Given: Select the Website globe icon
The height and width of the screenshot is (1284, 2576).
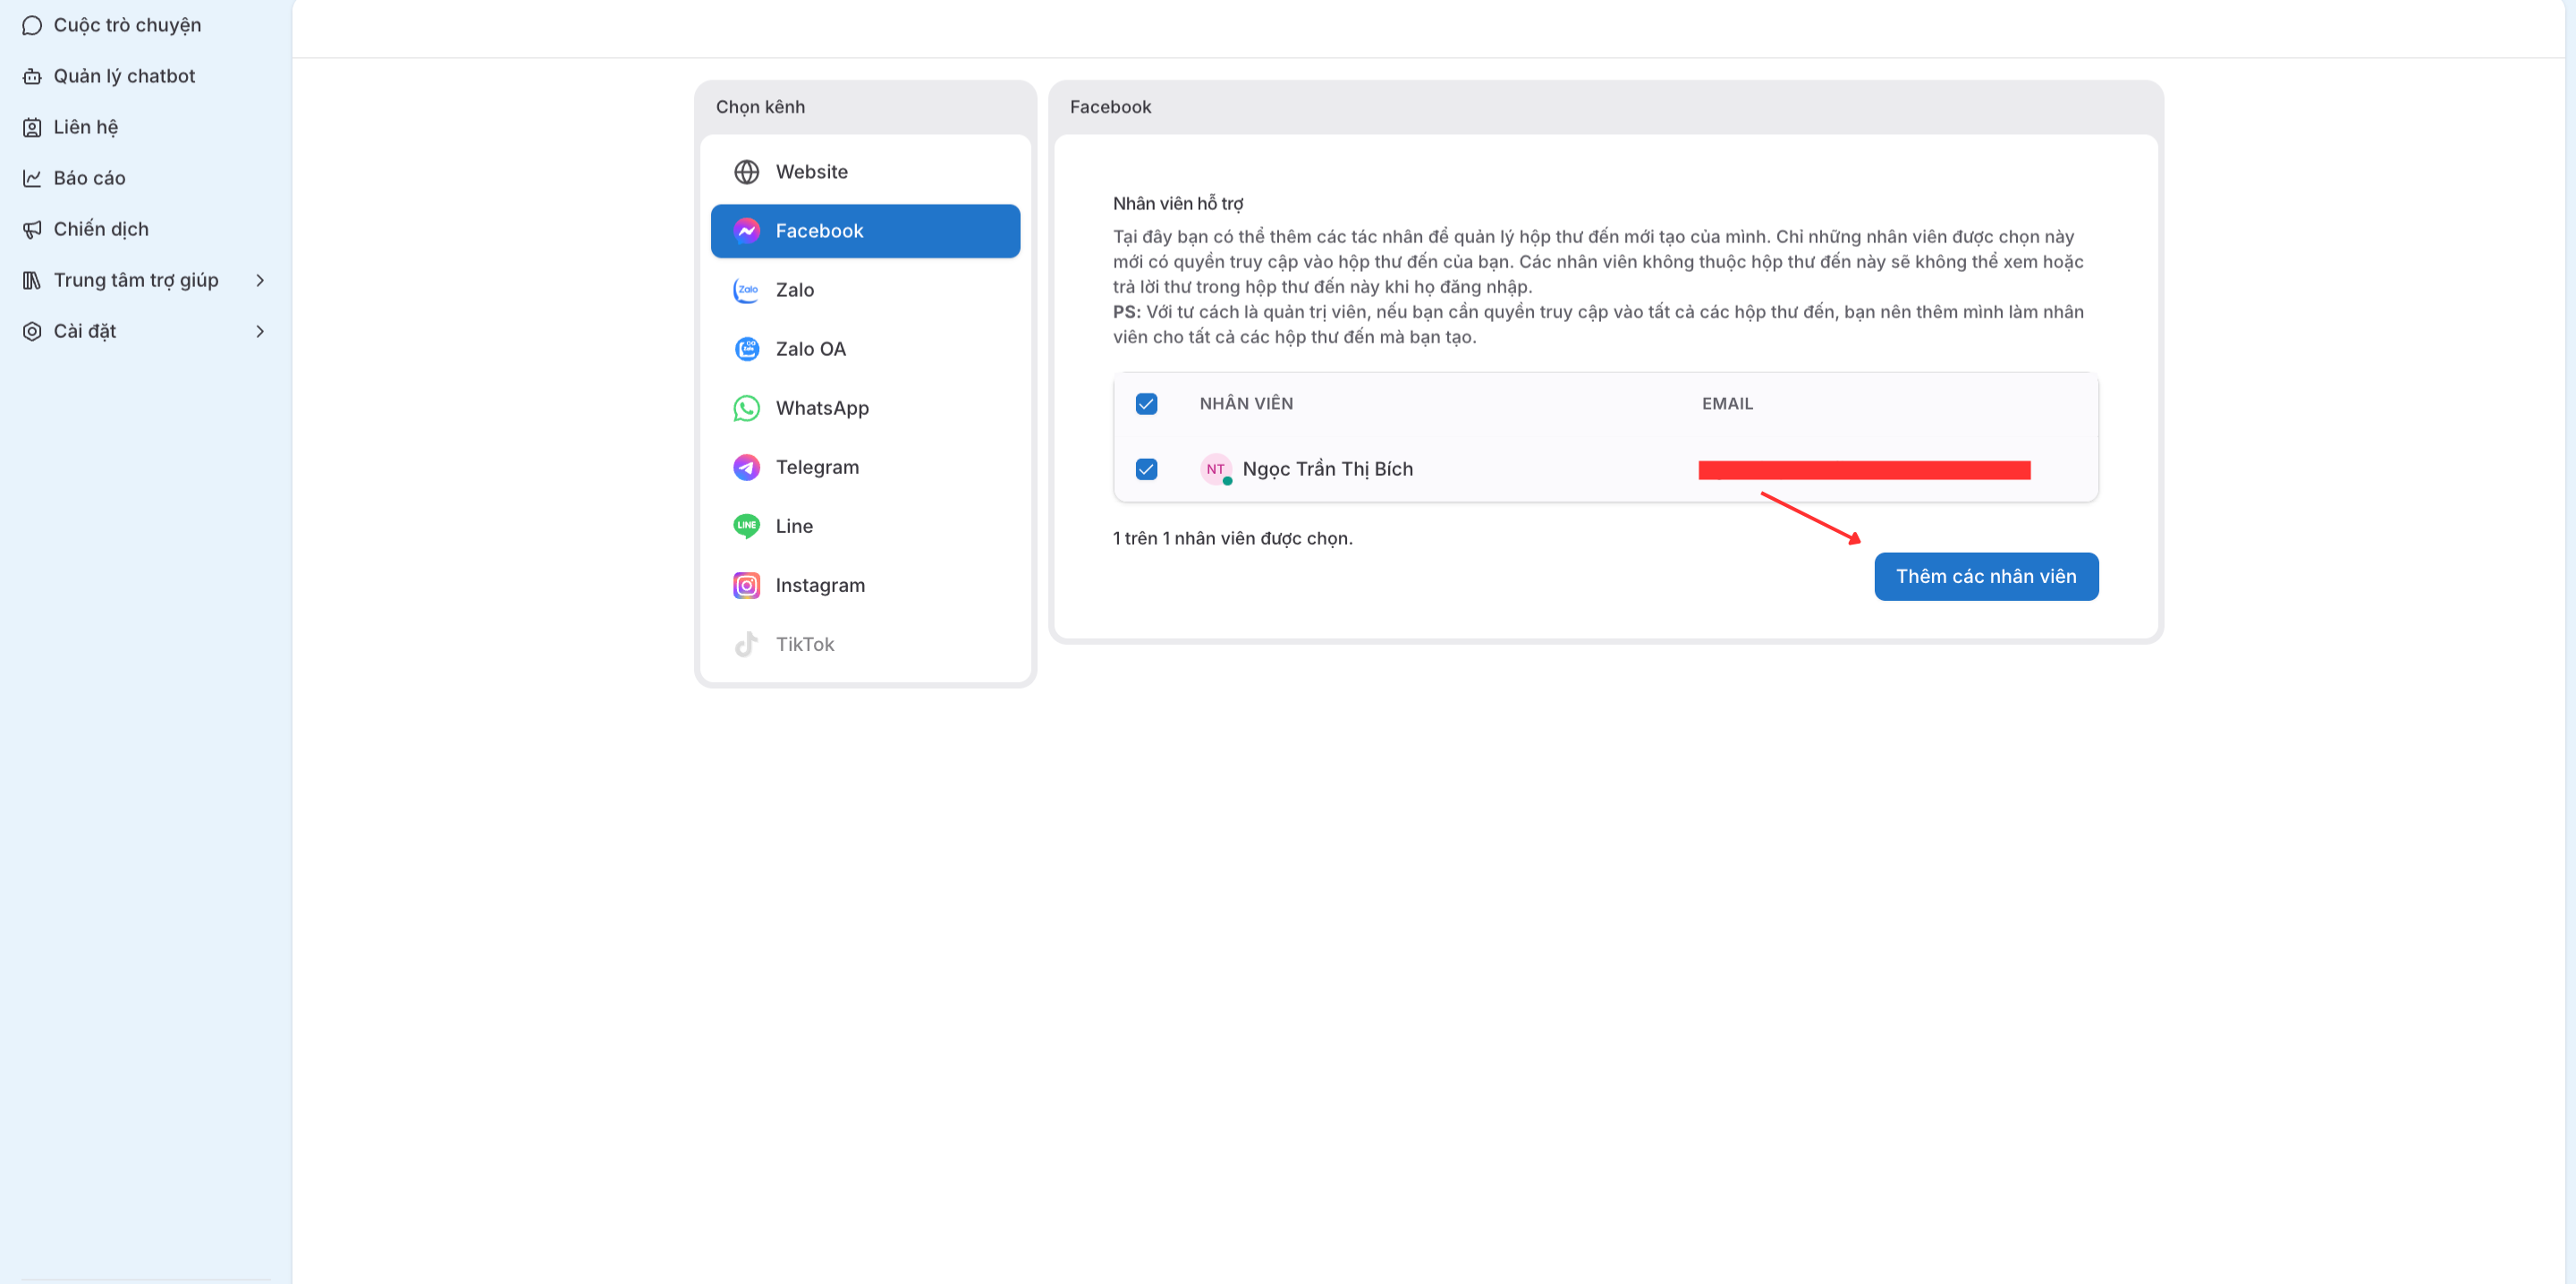Looking at the screenshot, I should 746,172.
